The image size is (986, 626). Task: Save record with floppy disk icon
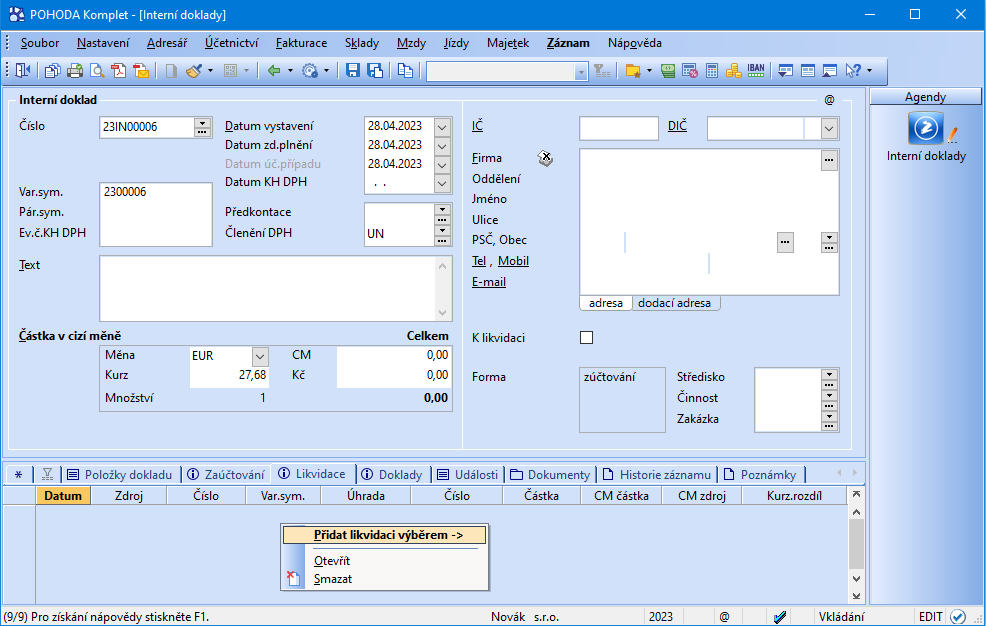tap(353, 70)
